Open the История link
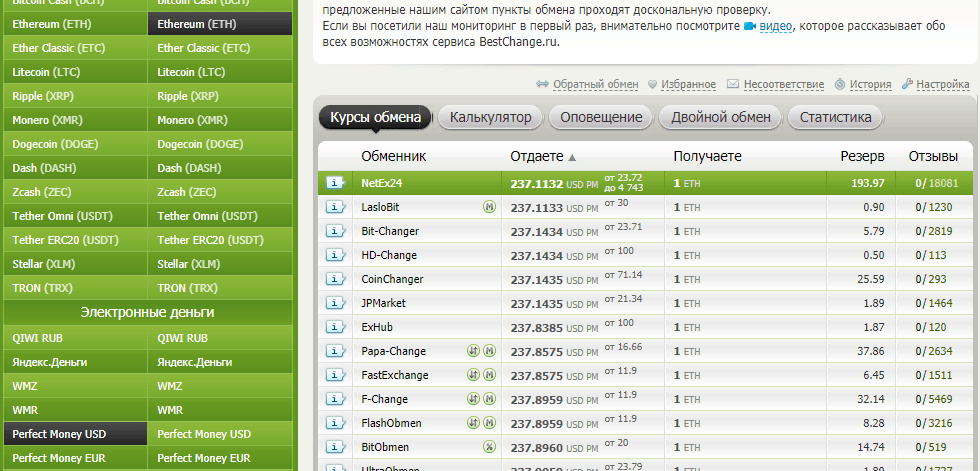Image resolution: width=980 pixels, height=471 pixels. (869, 85)
